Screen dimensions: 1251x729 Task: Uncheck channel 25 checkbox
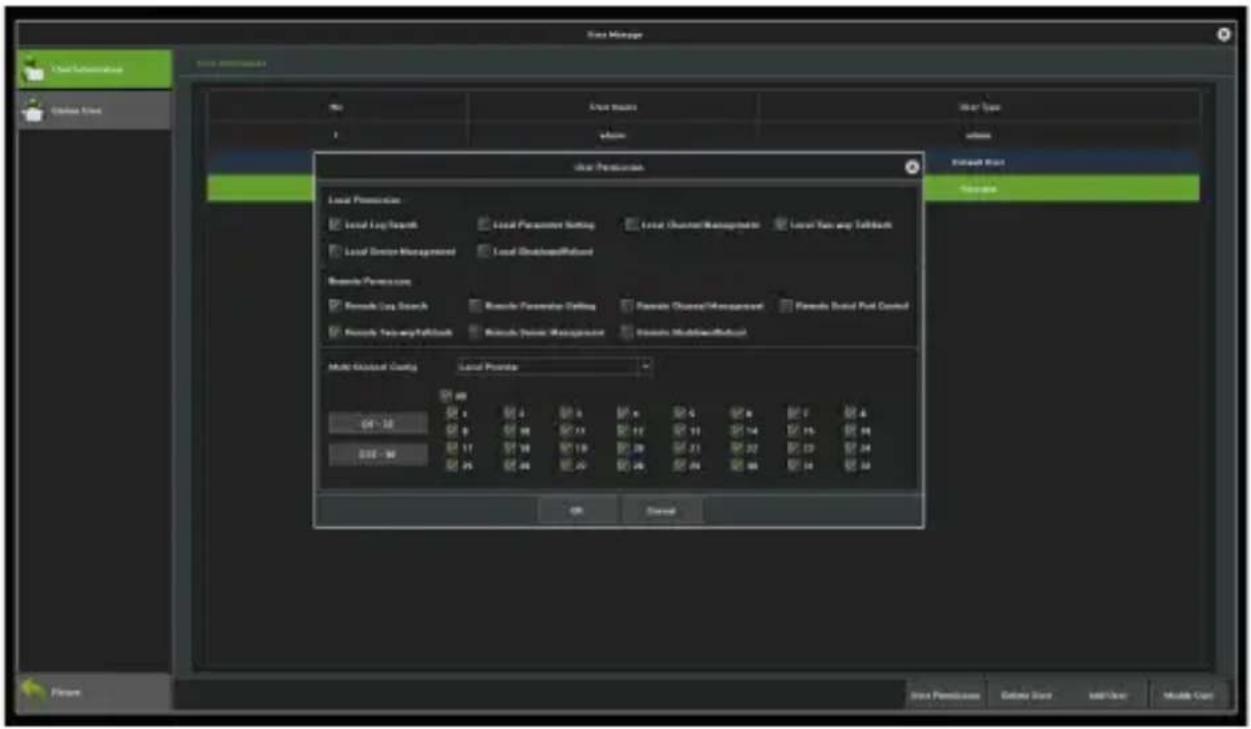[x=452, y=465]
